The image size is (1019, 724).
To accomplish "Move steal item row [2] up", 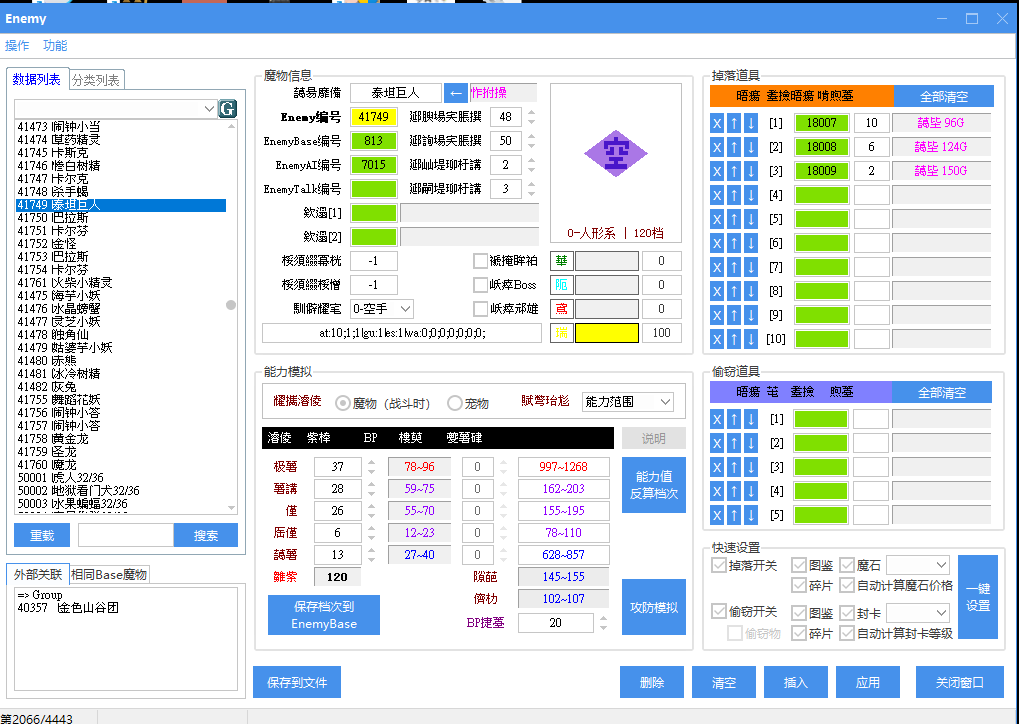I will 734,443.
